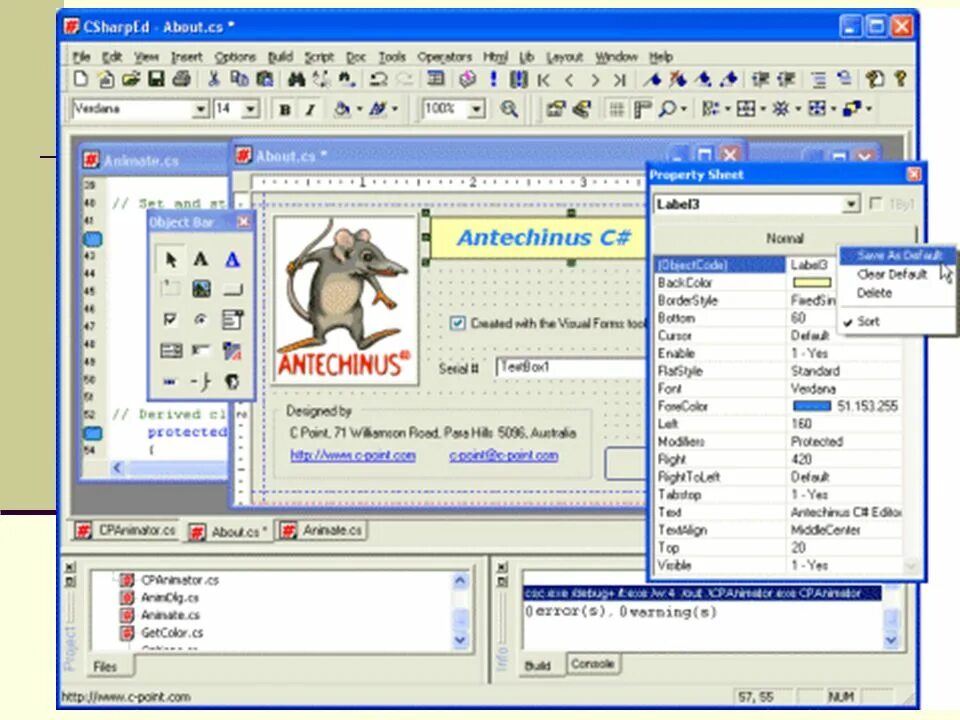Select the radio button tool in Object Bar

click(x=201, y=319)
